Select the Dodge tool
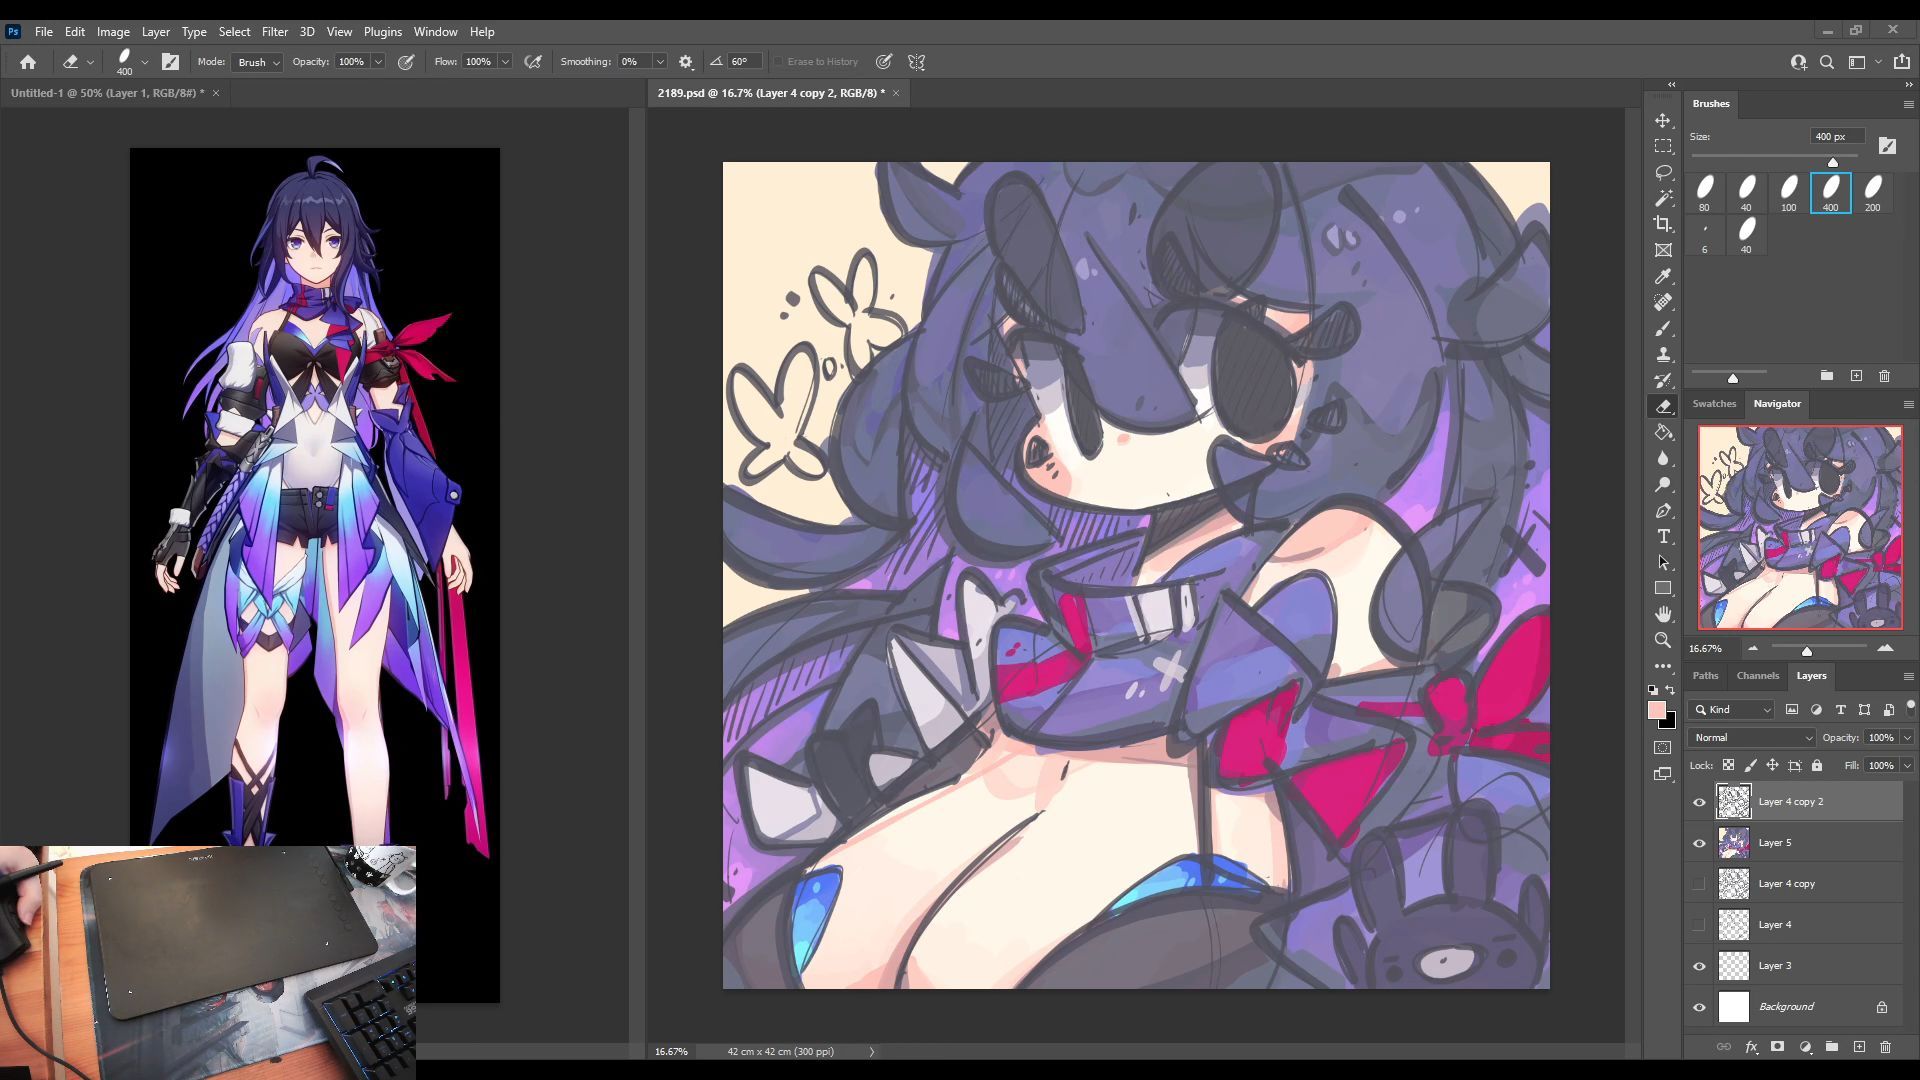 click(1663, 484)
